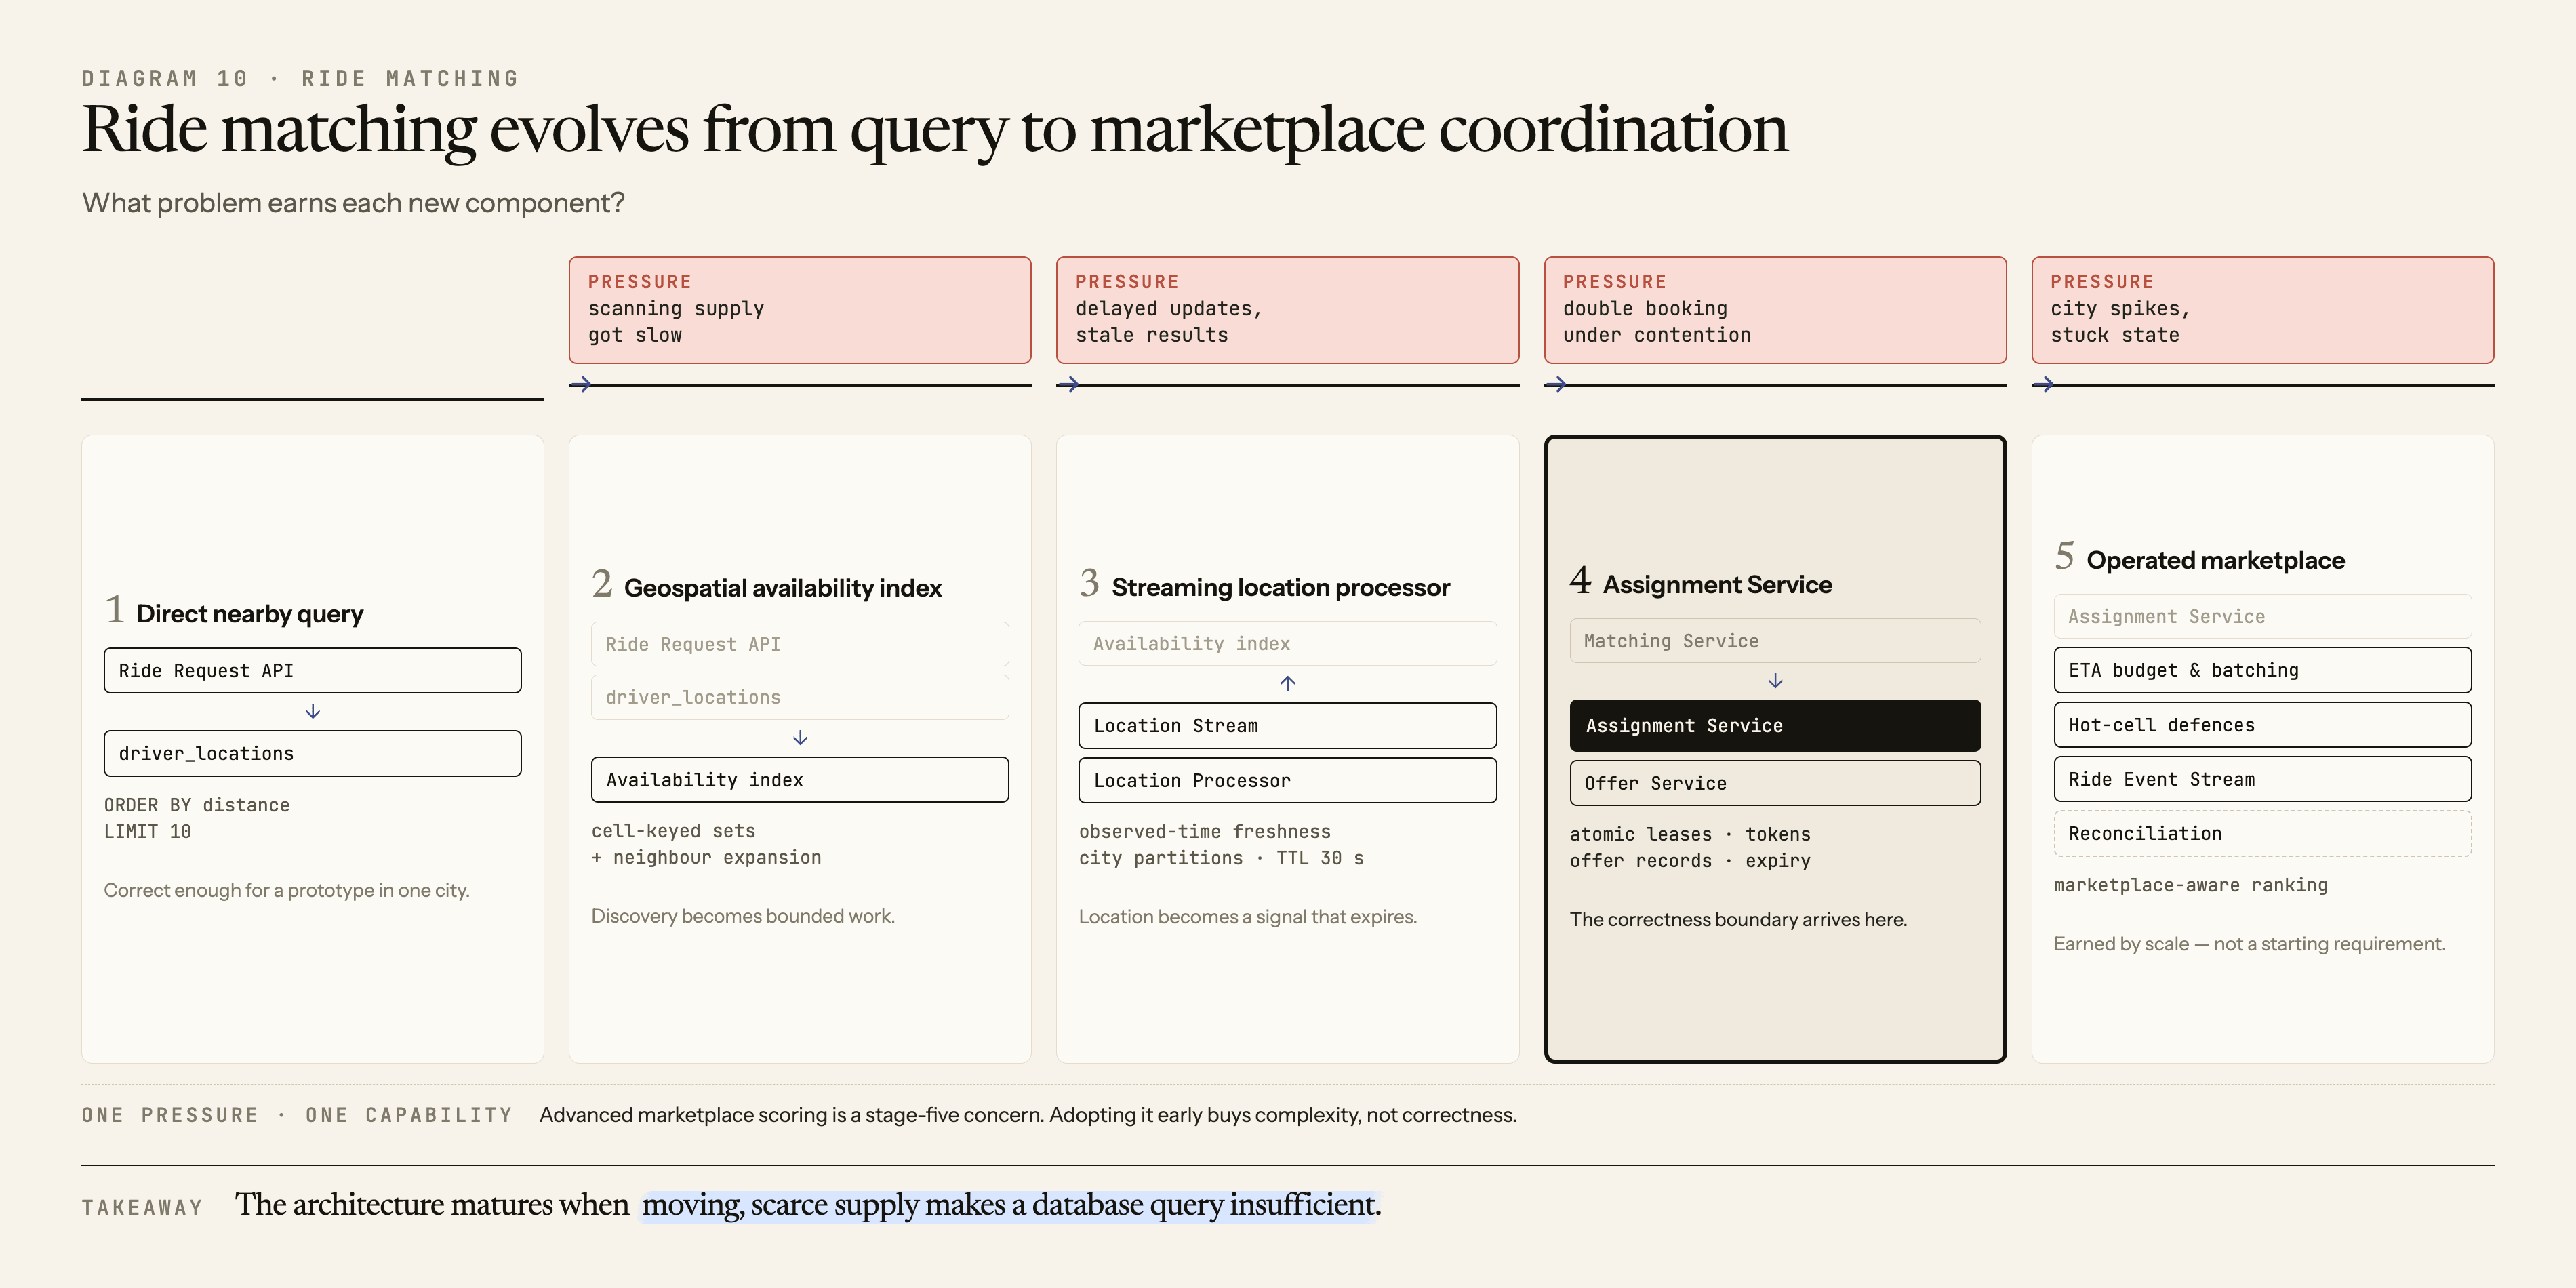
Task: Click the 'scanning supply got slow' pressure card
Action: (x=800, y=310)
